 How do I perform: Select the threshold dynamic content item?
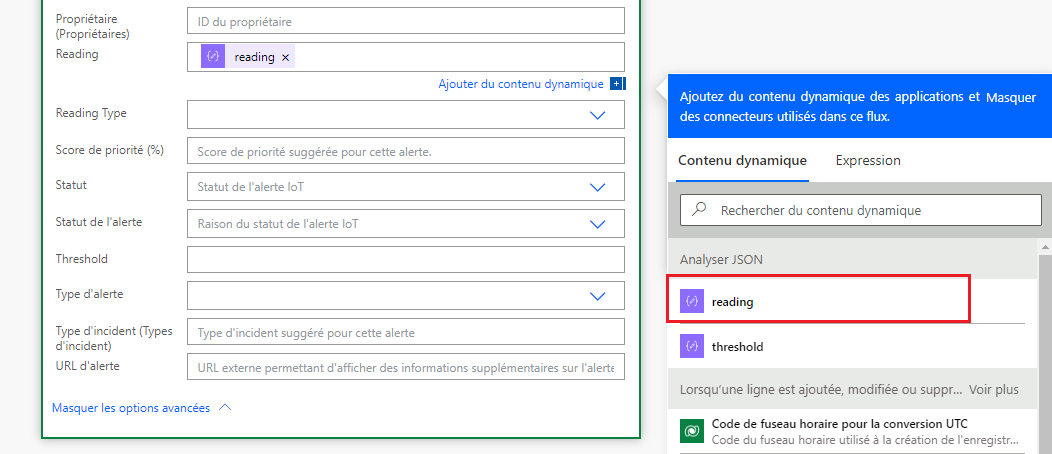click(852, 347)
